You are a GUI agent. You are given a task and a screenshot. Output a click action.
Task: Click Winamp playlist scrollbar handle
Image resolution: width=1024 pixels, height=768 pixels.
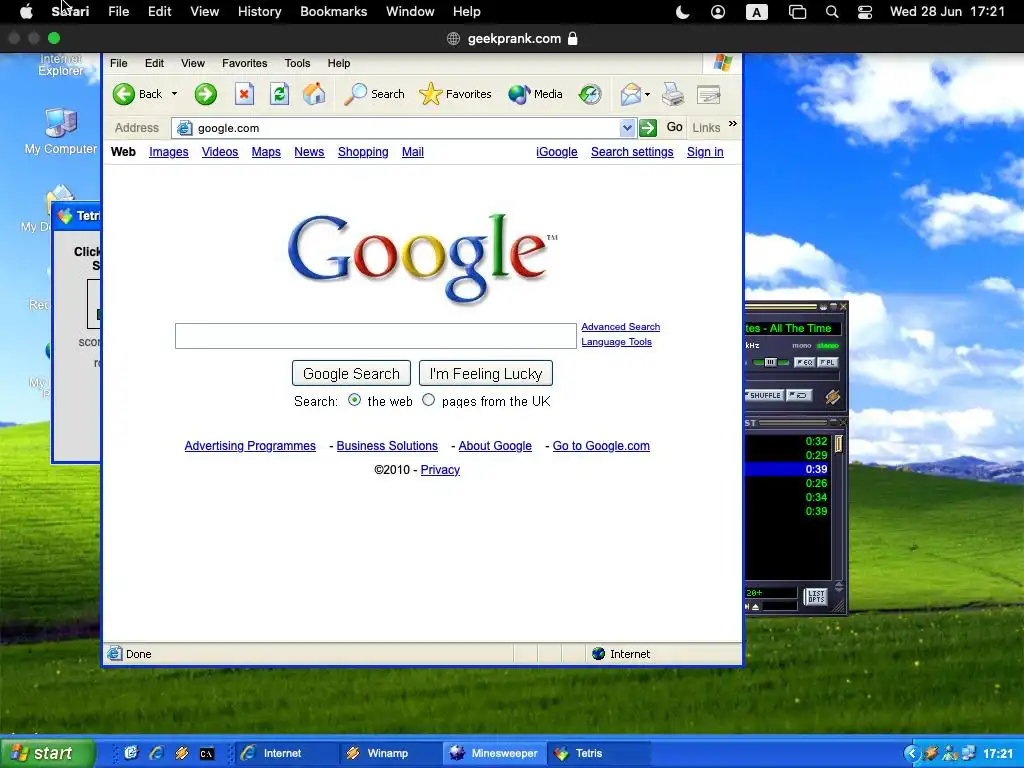coord(839,443)
